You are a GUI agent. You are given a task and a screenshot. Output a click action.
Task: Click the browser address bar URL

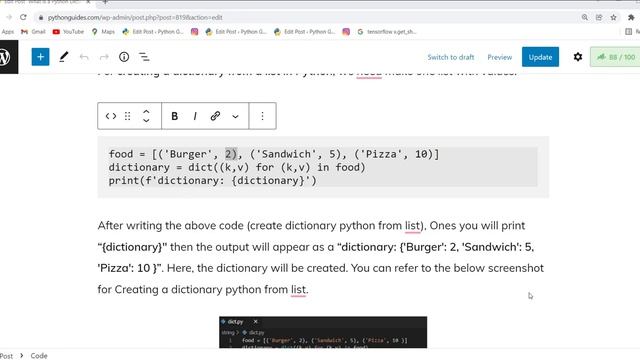click(135, 18)
